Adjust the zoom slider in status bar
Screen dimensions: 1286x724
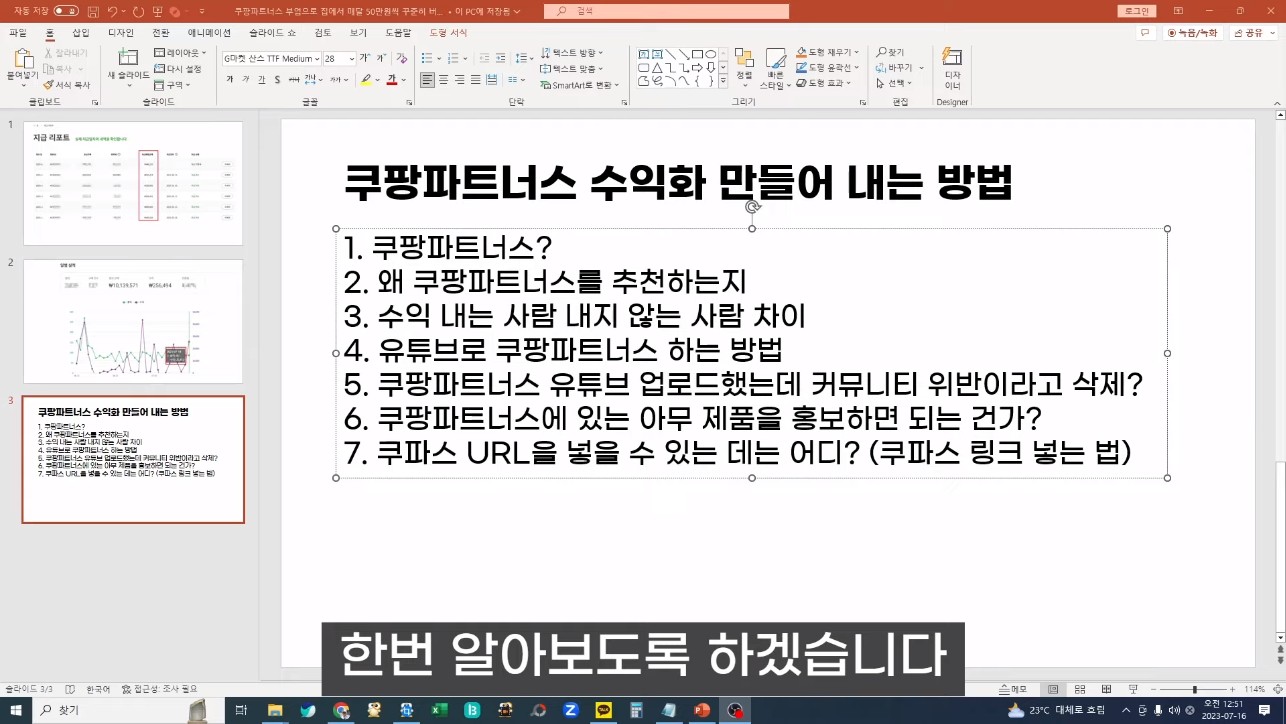pos(1194,689)
